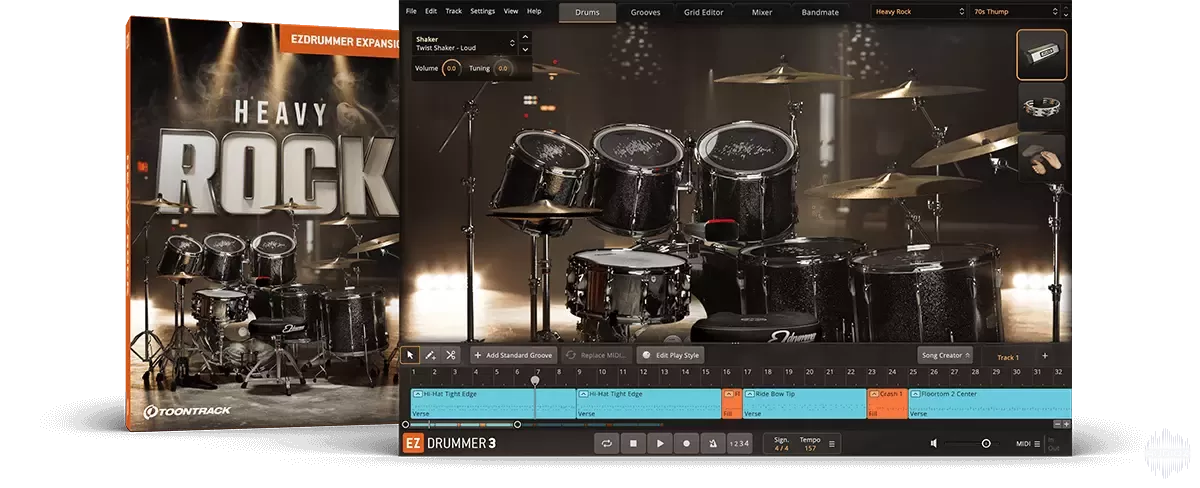Switch to the Drums tab
This screenshot has width=1200, height=488.
587,12
